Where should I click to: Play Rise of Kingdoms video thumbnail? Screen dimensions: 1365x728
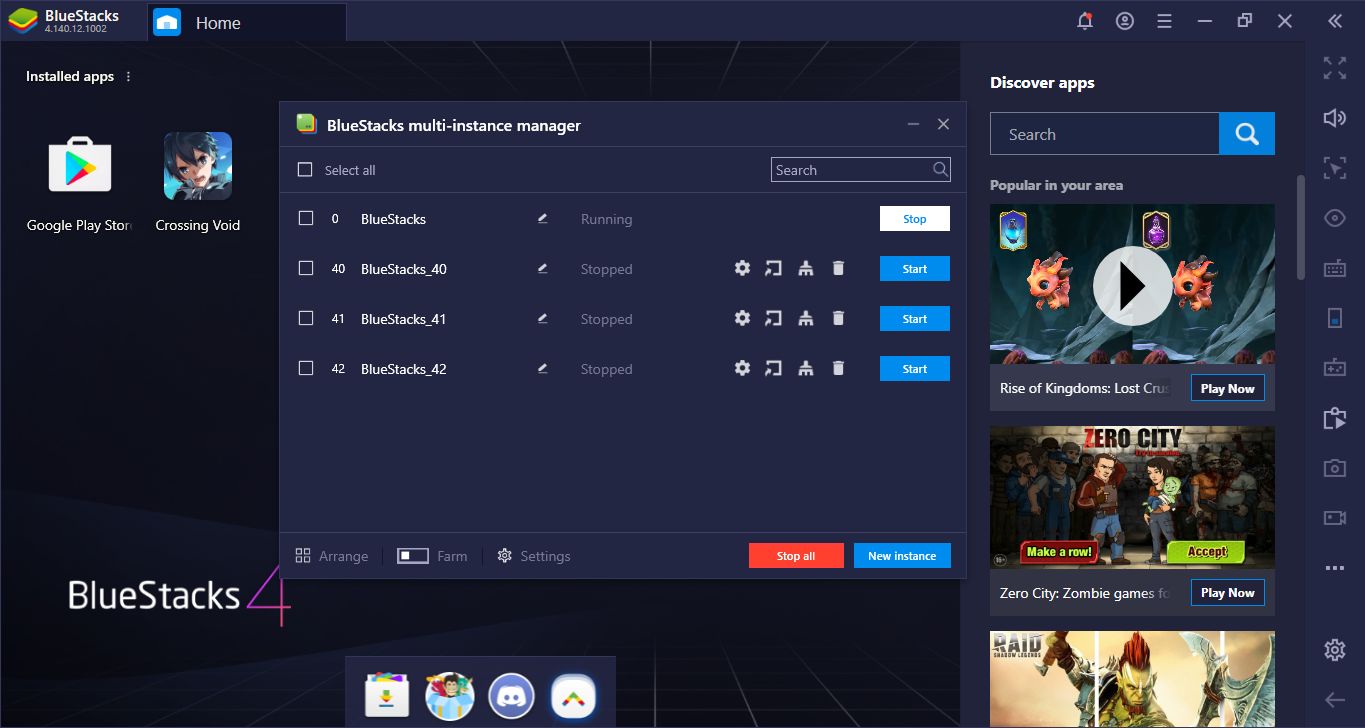[1132, 284]
